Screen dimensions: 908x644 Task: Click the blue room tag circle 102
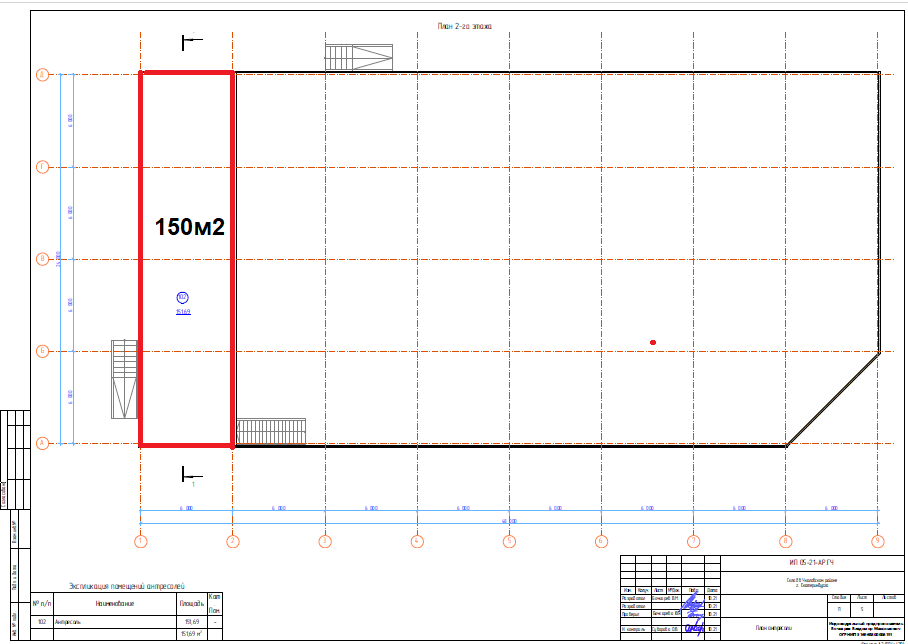(x=182, y=297)
